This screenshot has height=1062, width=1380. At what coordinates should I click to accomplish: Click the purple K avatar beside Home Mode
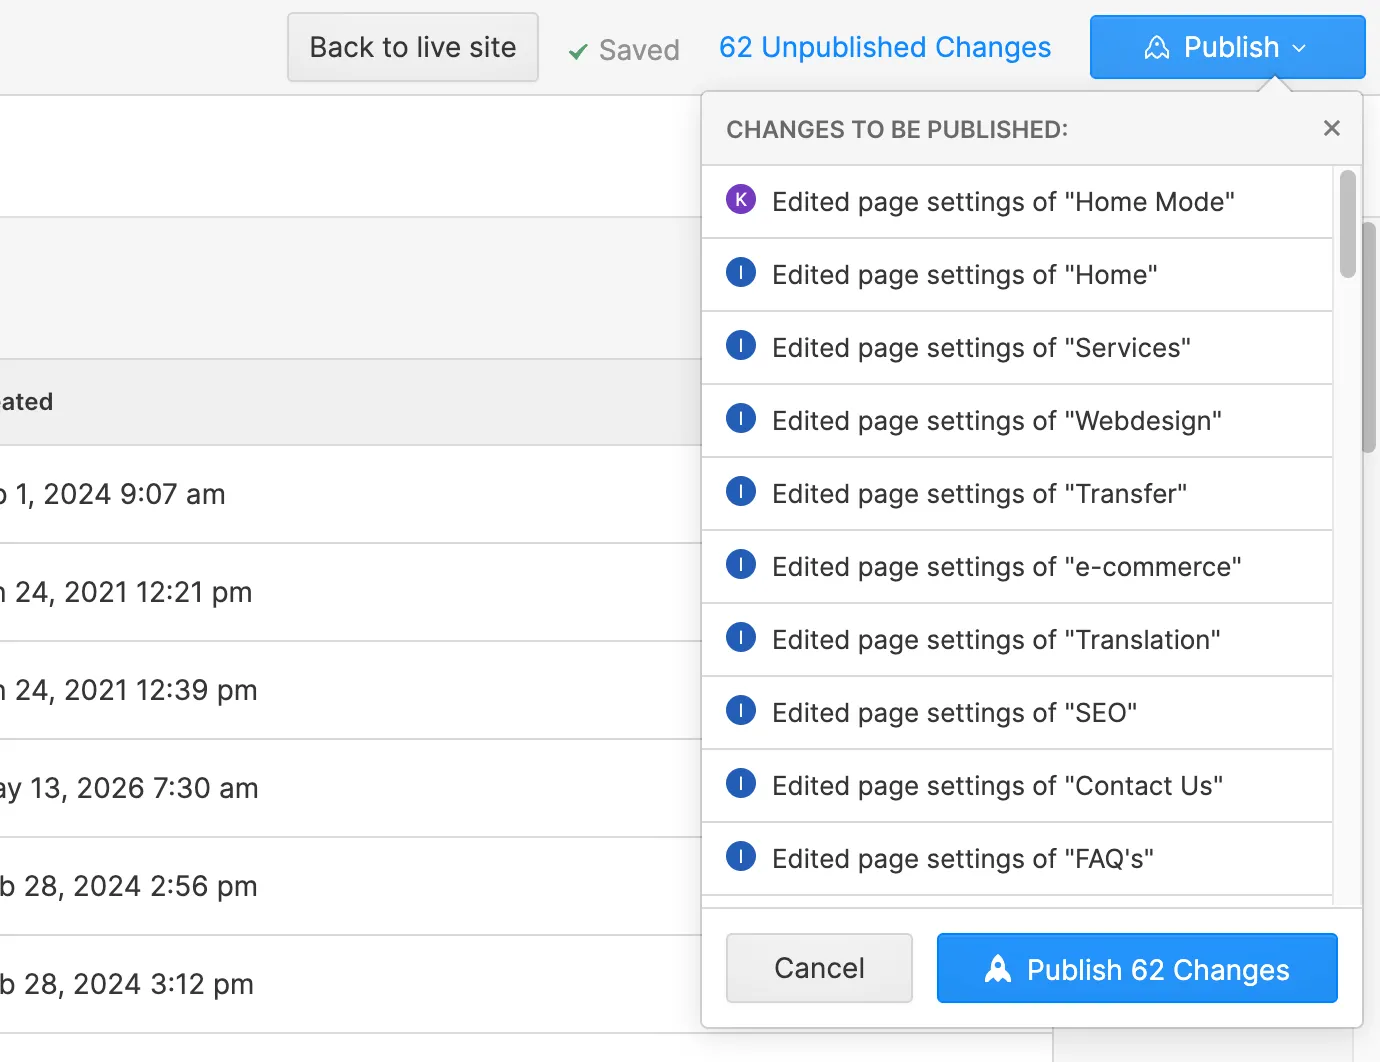coord(741,199)
